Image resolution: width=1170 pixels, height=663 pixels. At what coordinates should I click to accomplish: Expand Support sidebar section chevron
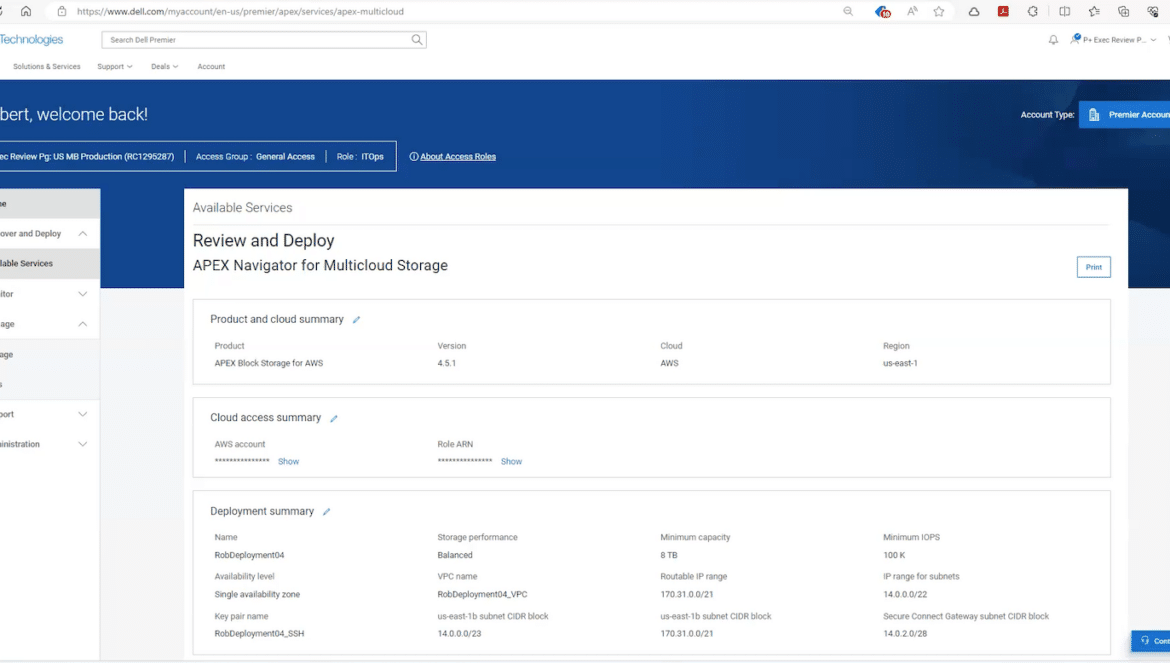83,414
